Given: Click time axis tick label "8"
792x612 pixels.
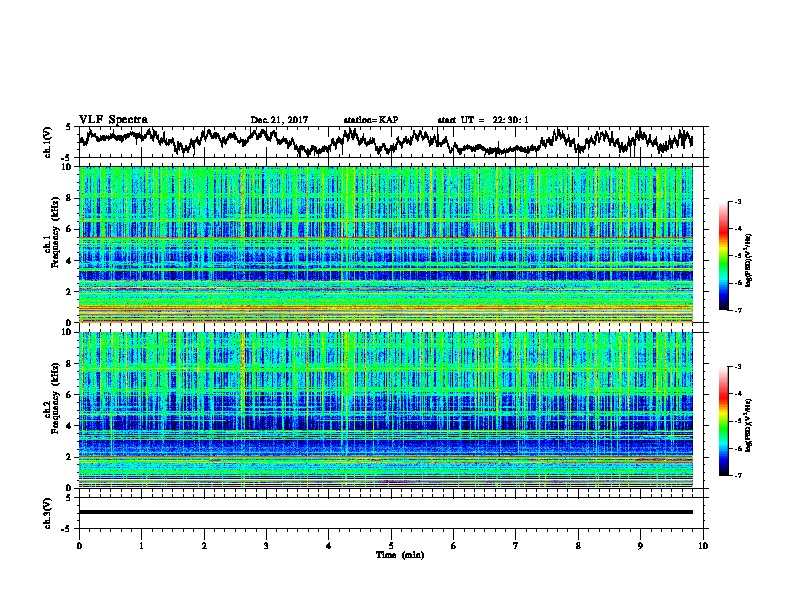Looking at the screenshot, I should click(x=578, y=546).
